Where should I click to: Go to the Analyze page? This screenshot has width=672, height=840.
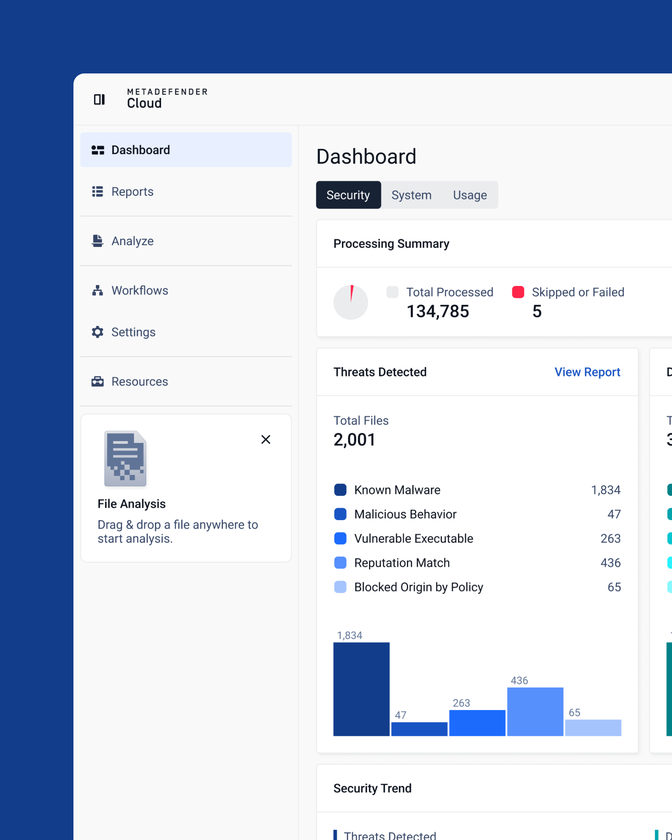coord(186,241)
